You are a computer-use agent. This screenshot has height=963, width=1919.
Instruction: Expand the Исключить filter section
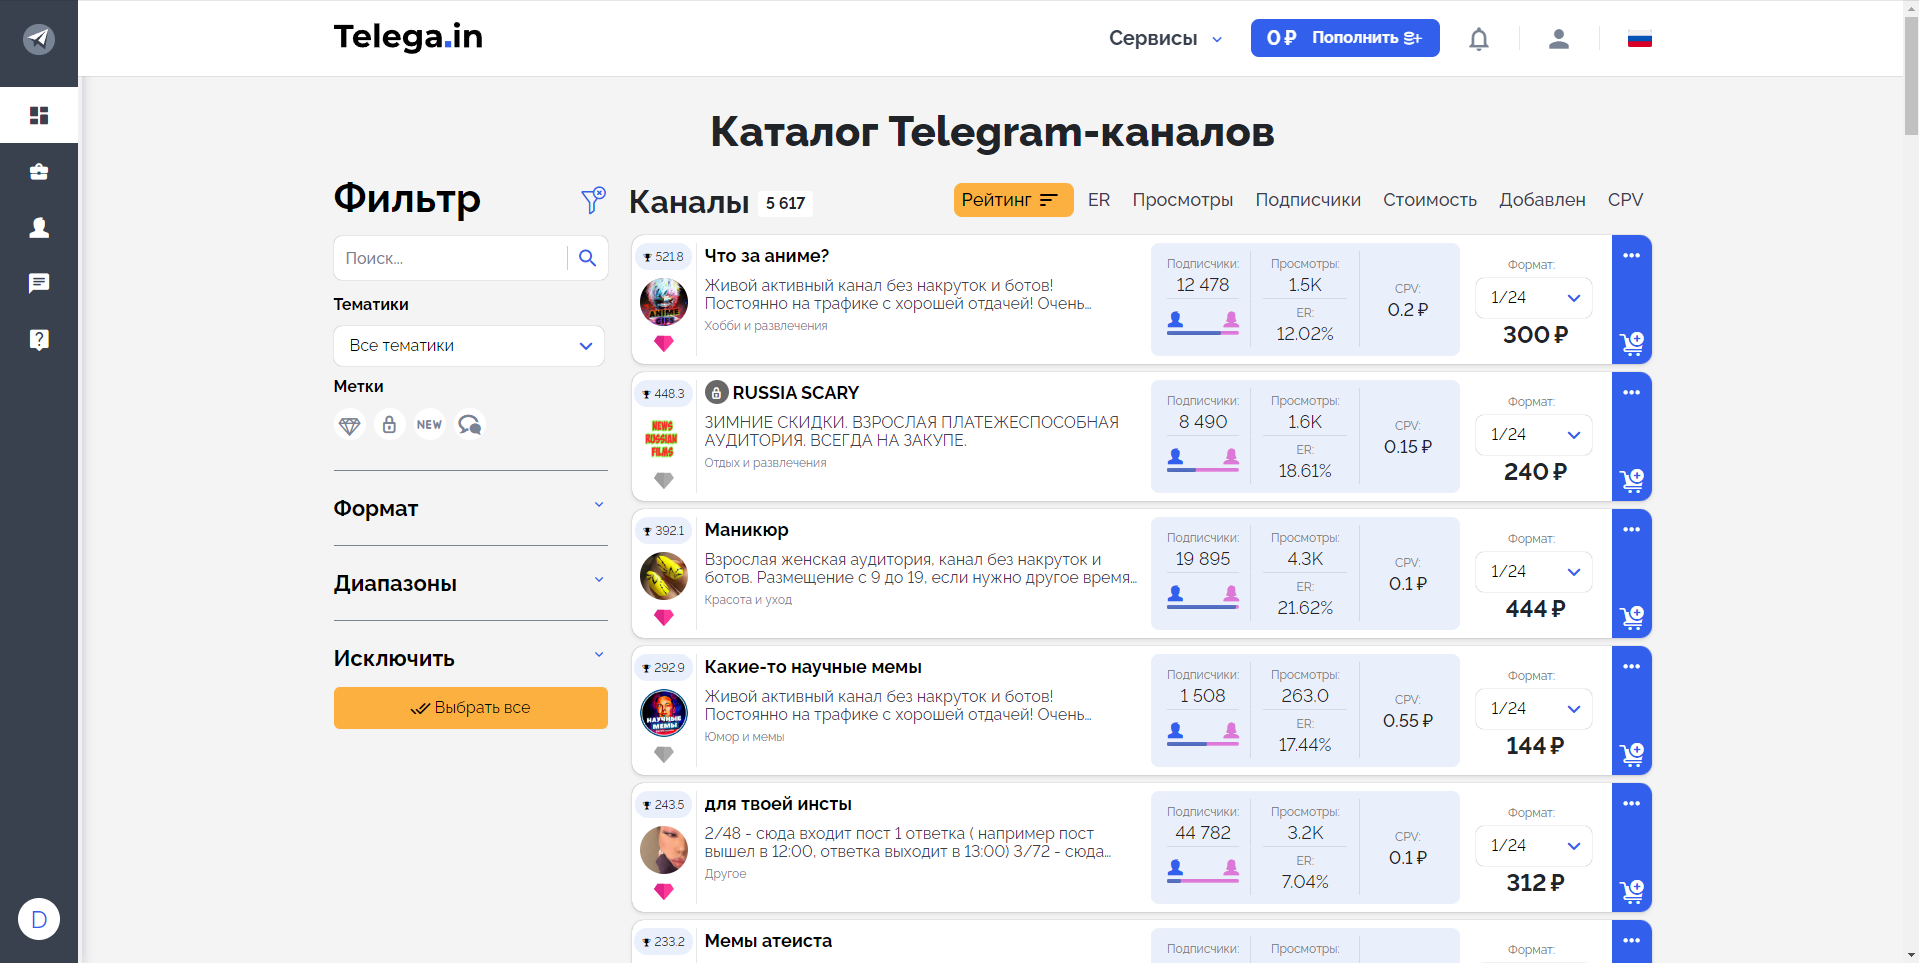[470, 658]
